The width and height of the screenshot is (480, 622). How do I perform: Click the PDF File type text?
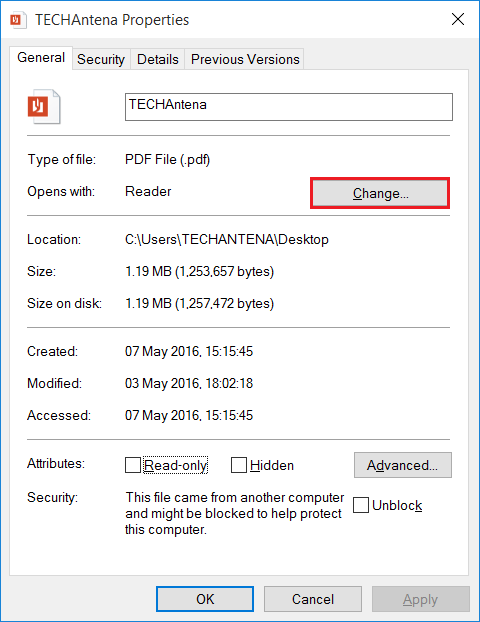[x=167, y=159]
